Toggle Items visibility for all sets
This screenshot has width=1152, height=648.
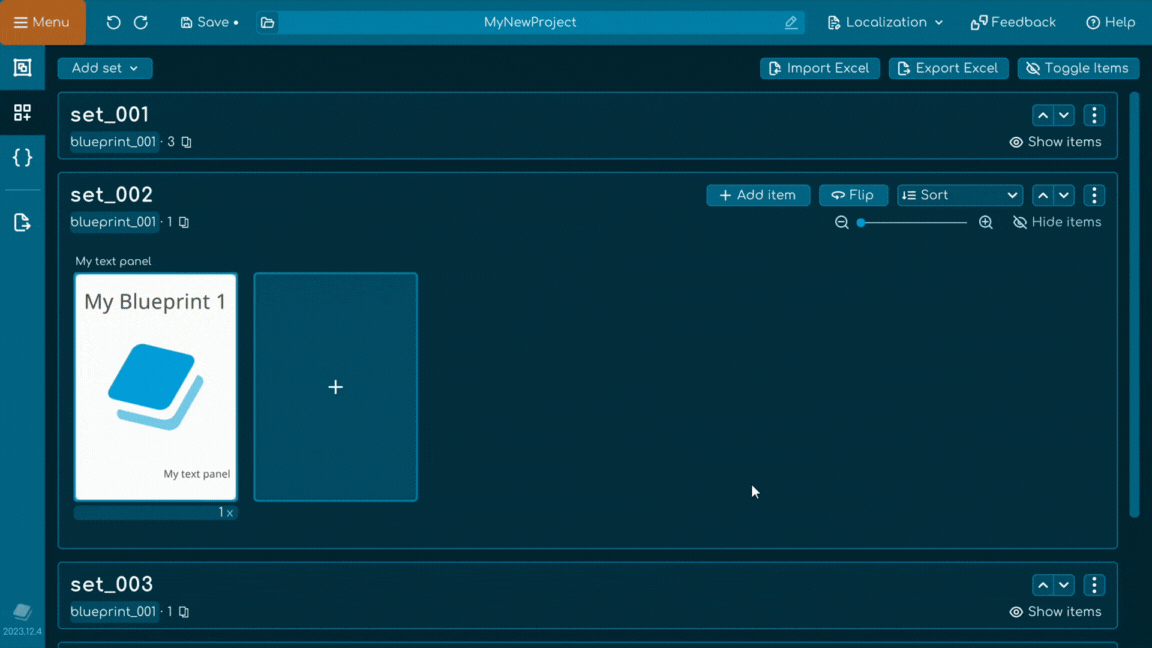click(1078, 68)
